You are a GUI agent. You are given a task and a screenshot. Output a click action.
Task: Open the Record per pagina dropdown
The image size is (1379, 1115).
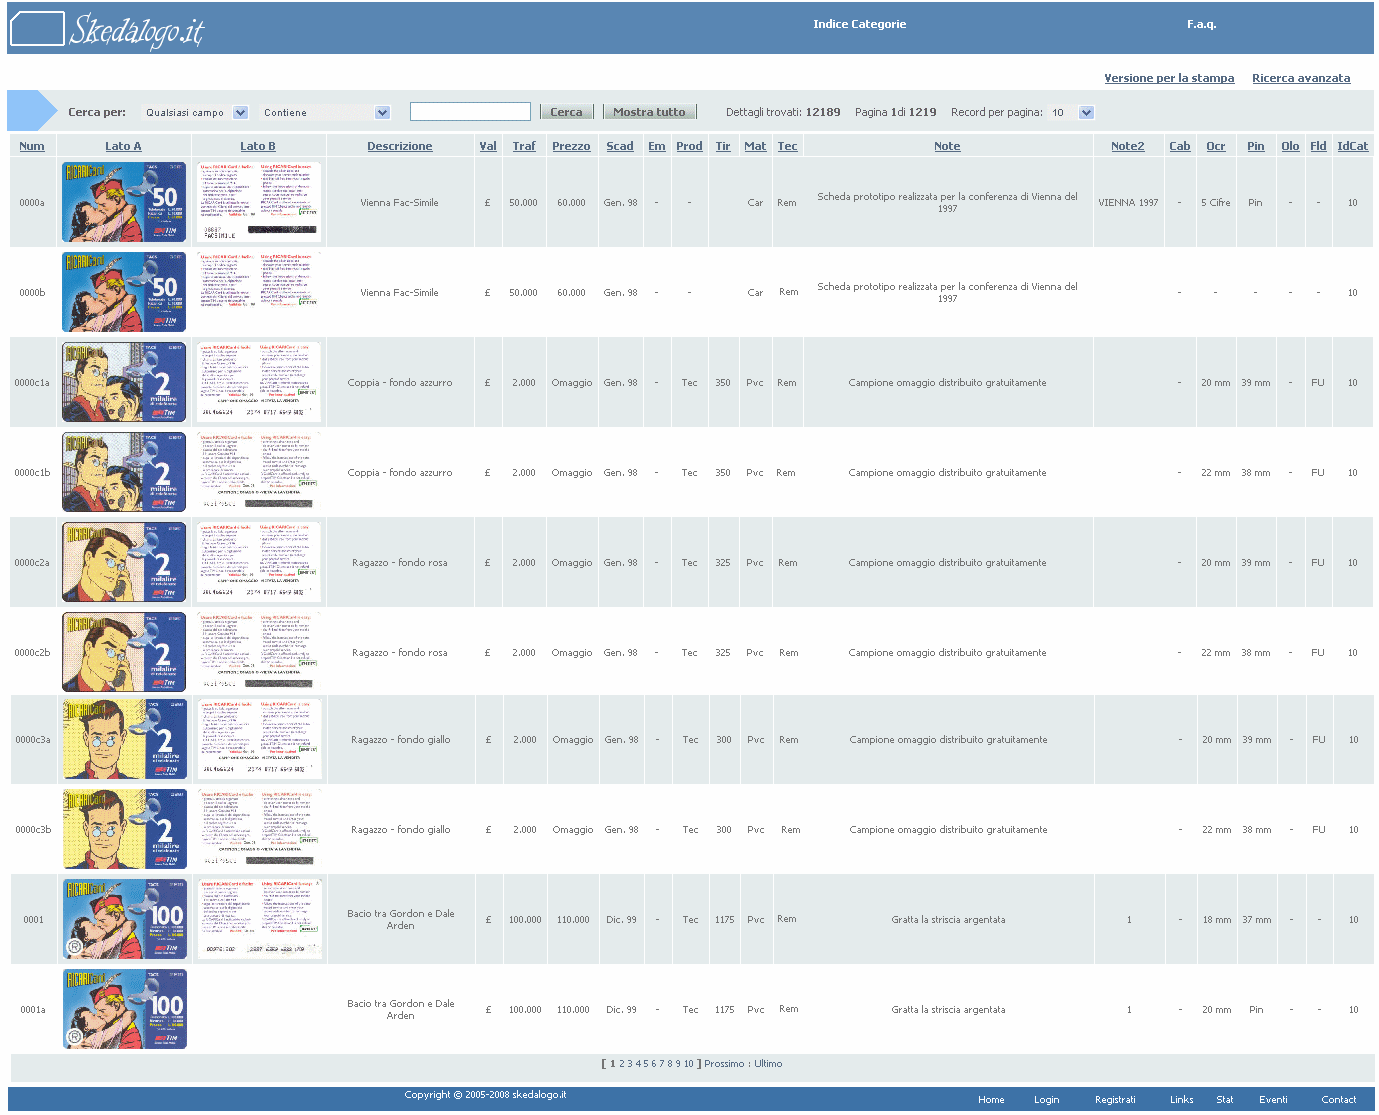[1087, 113]
